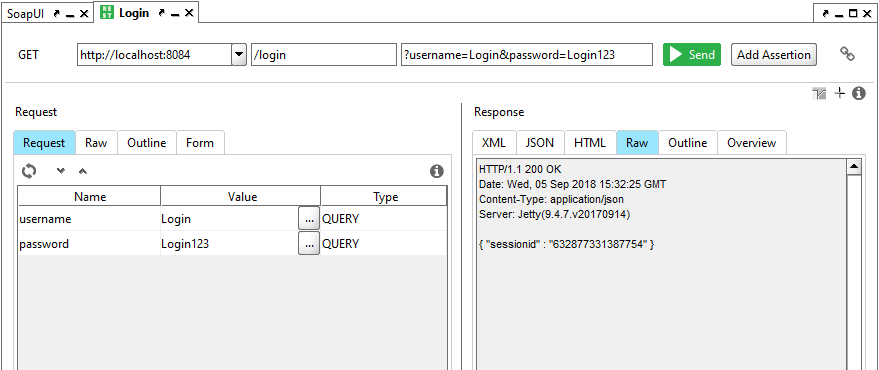879x370 pixels.
Task: Click the top-right detach arrow icon
Action: [826, 14]
